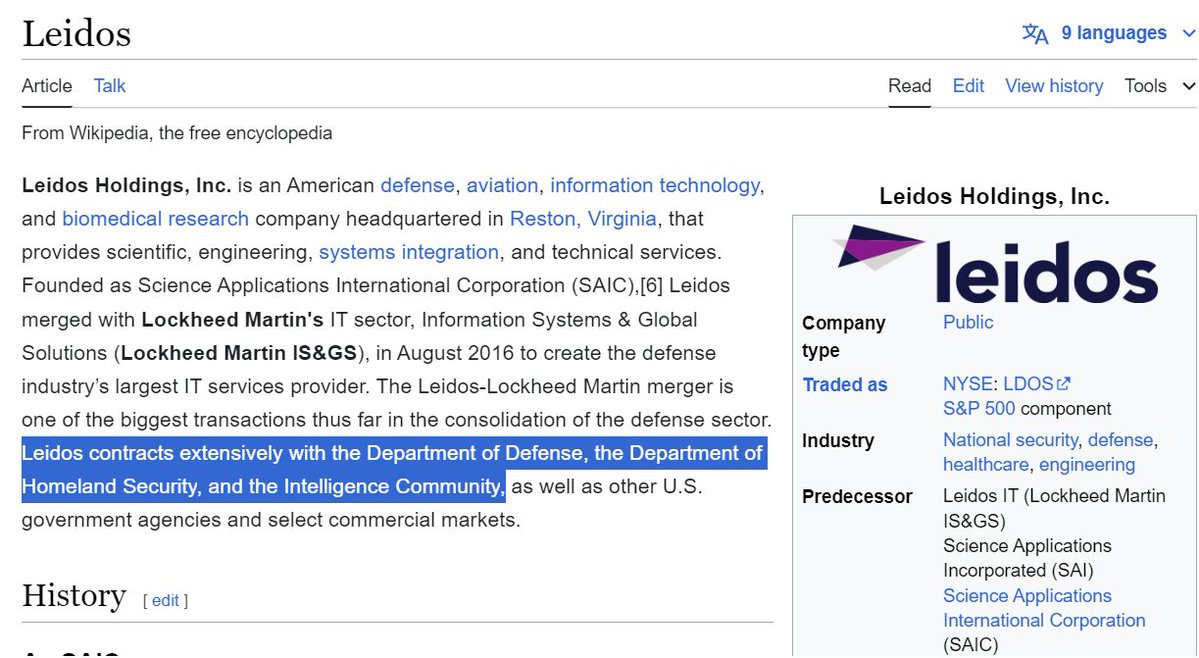The image size is (1199, 658).
Task: Edit the History section
Action: point(165,601)
